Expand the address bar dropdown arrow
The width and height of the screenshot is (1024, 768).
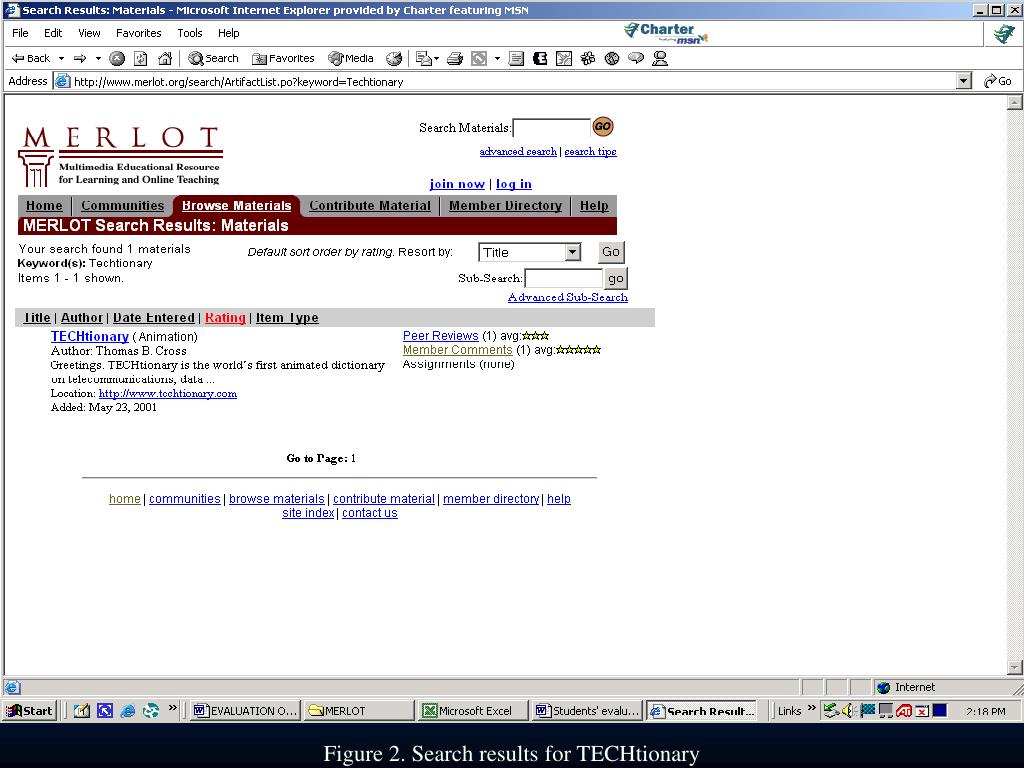(964, 82)
